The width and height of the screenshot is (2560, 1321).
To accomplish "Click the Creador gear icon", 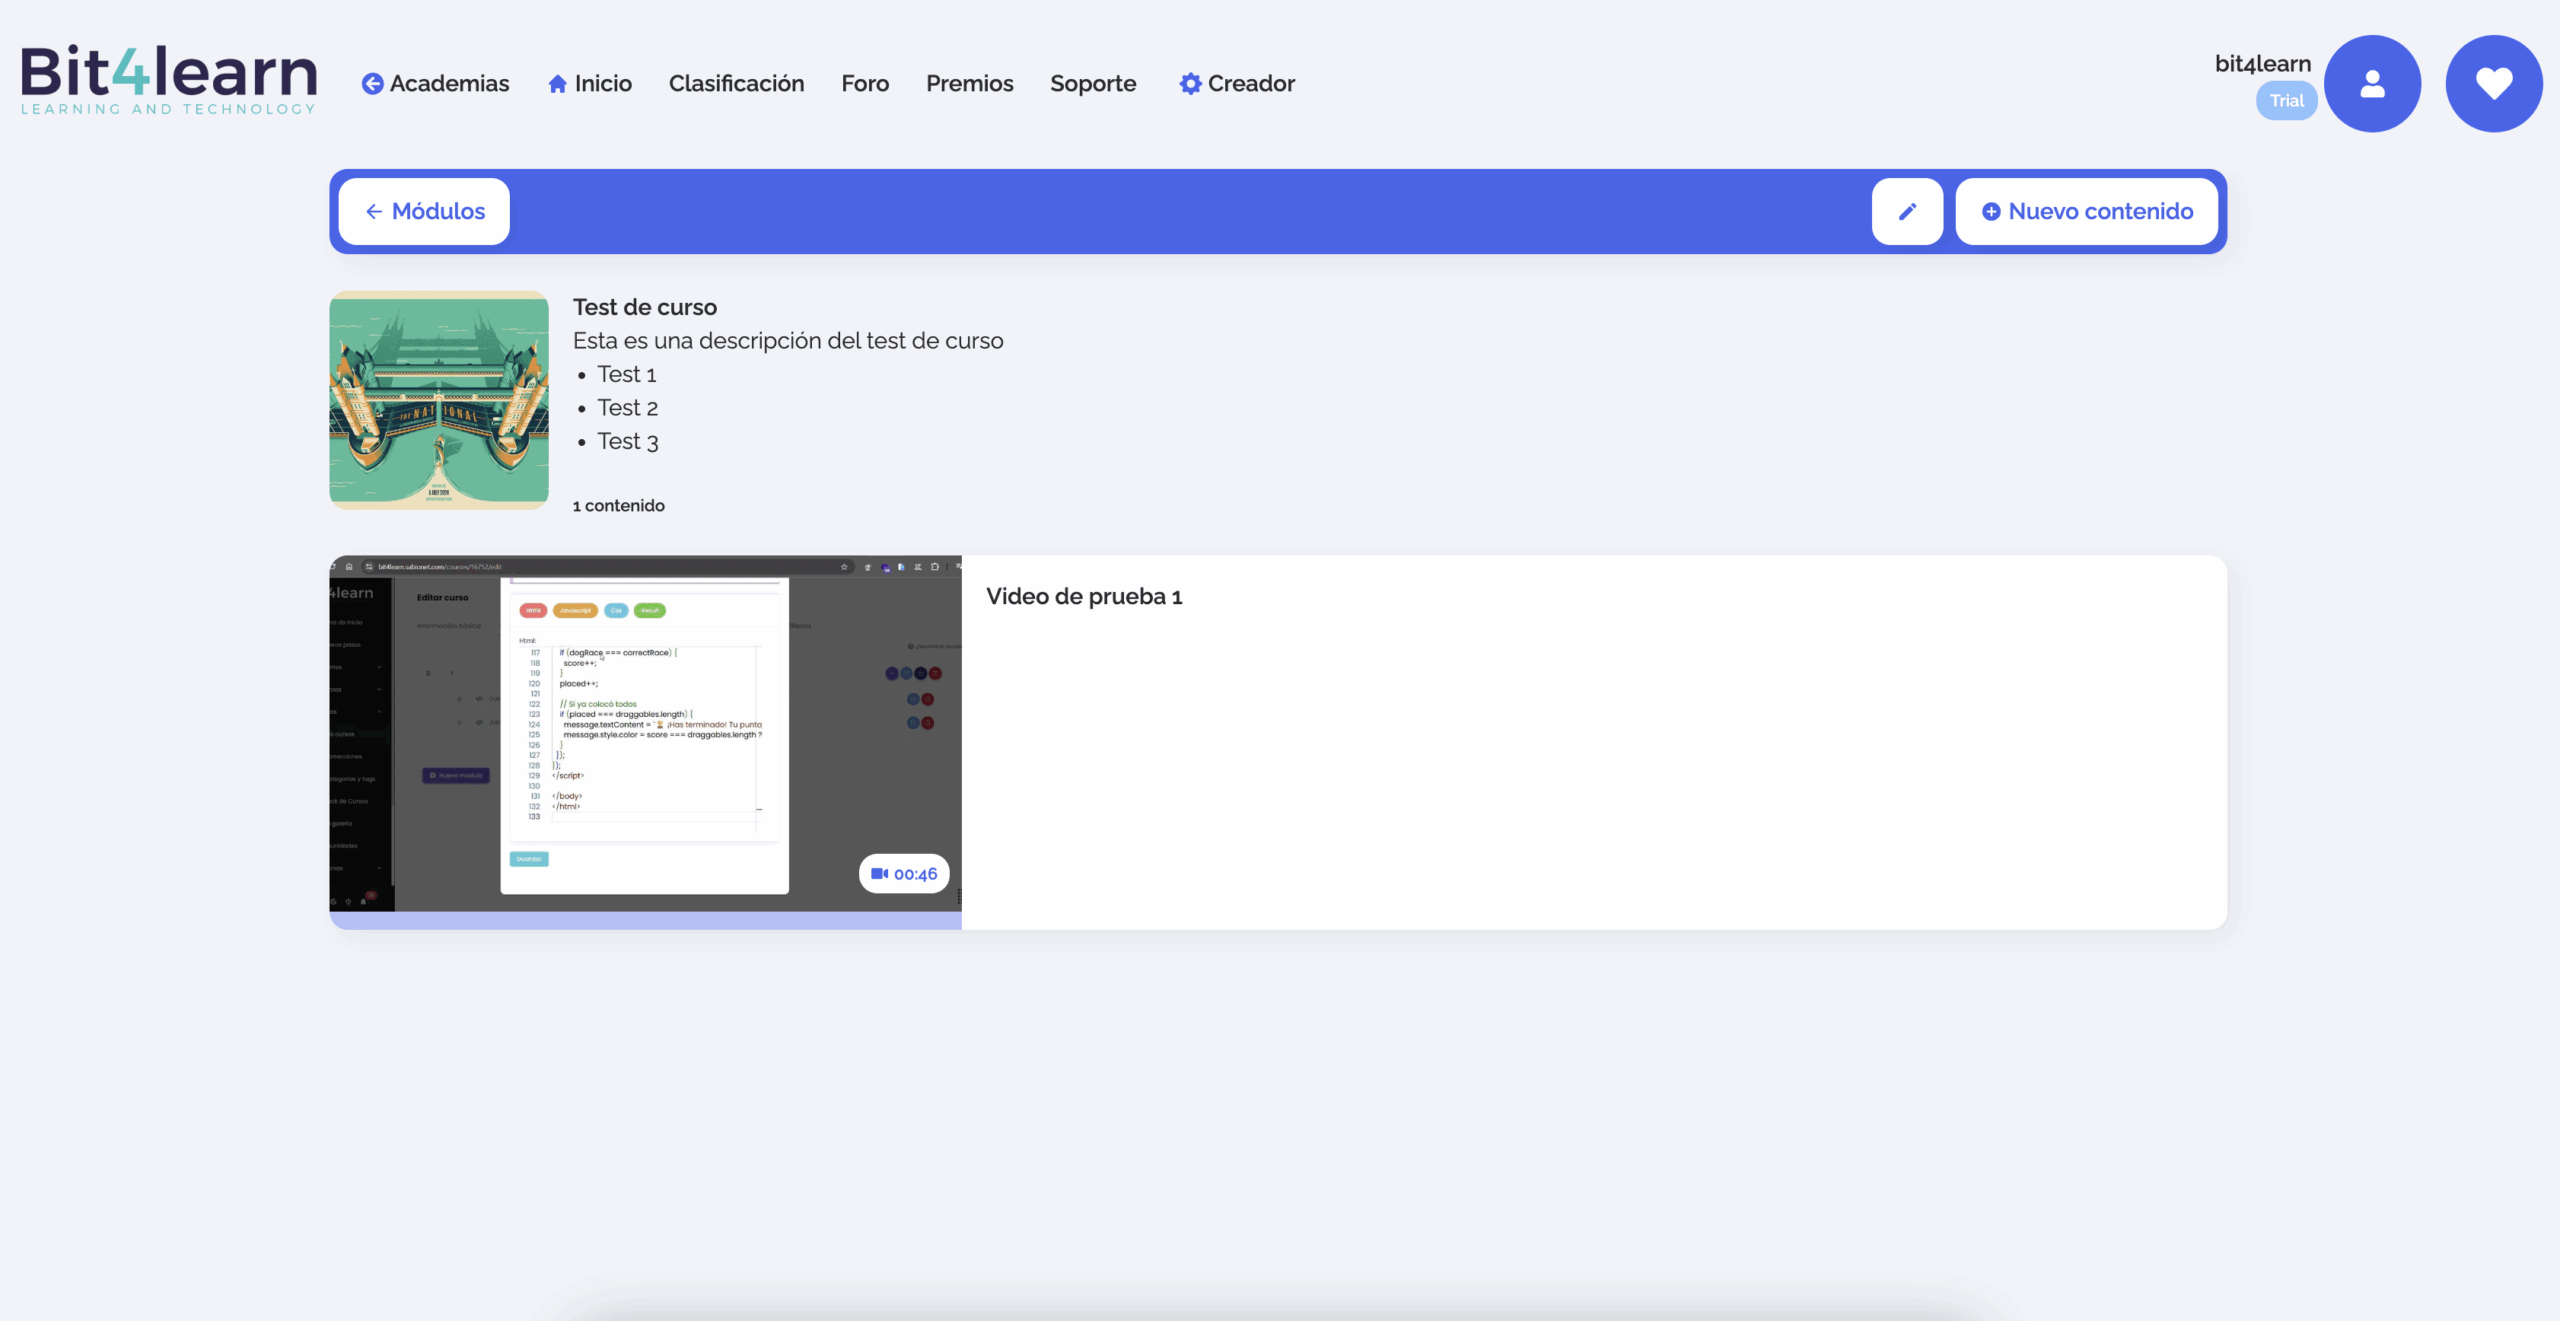I will [1190, 84].
